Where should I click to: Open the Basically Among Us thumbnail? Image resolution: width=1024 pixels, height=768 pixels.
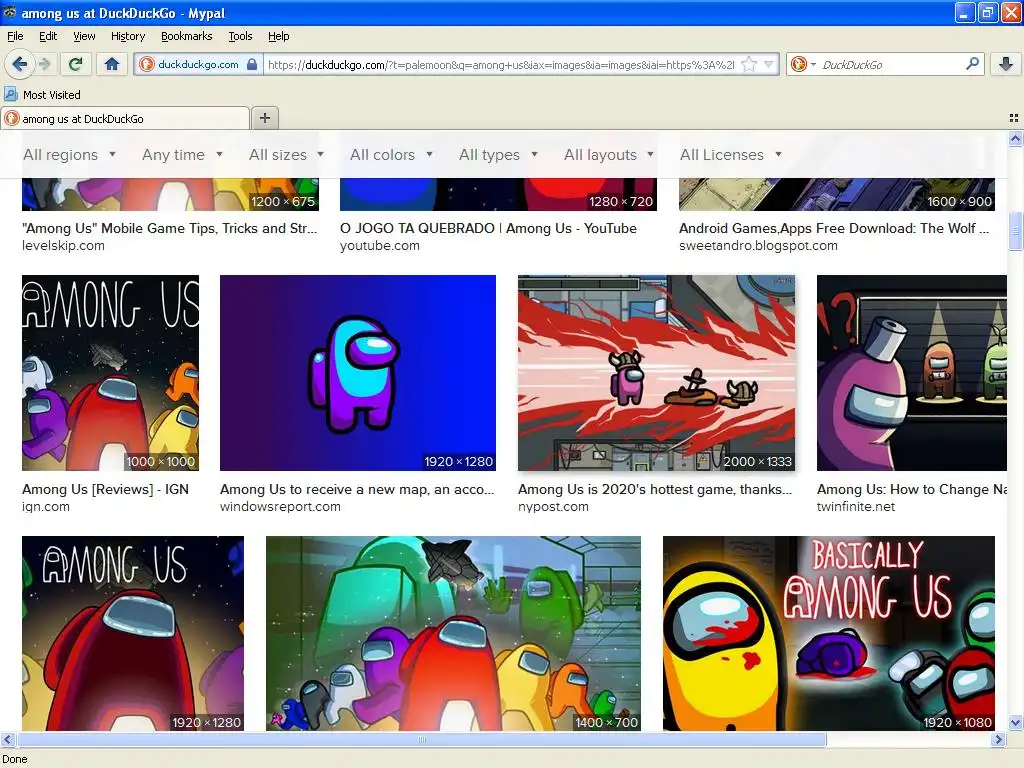[829, 633]
